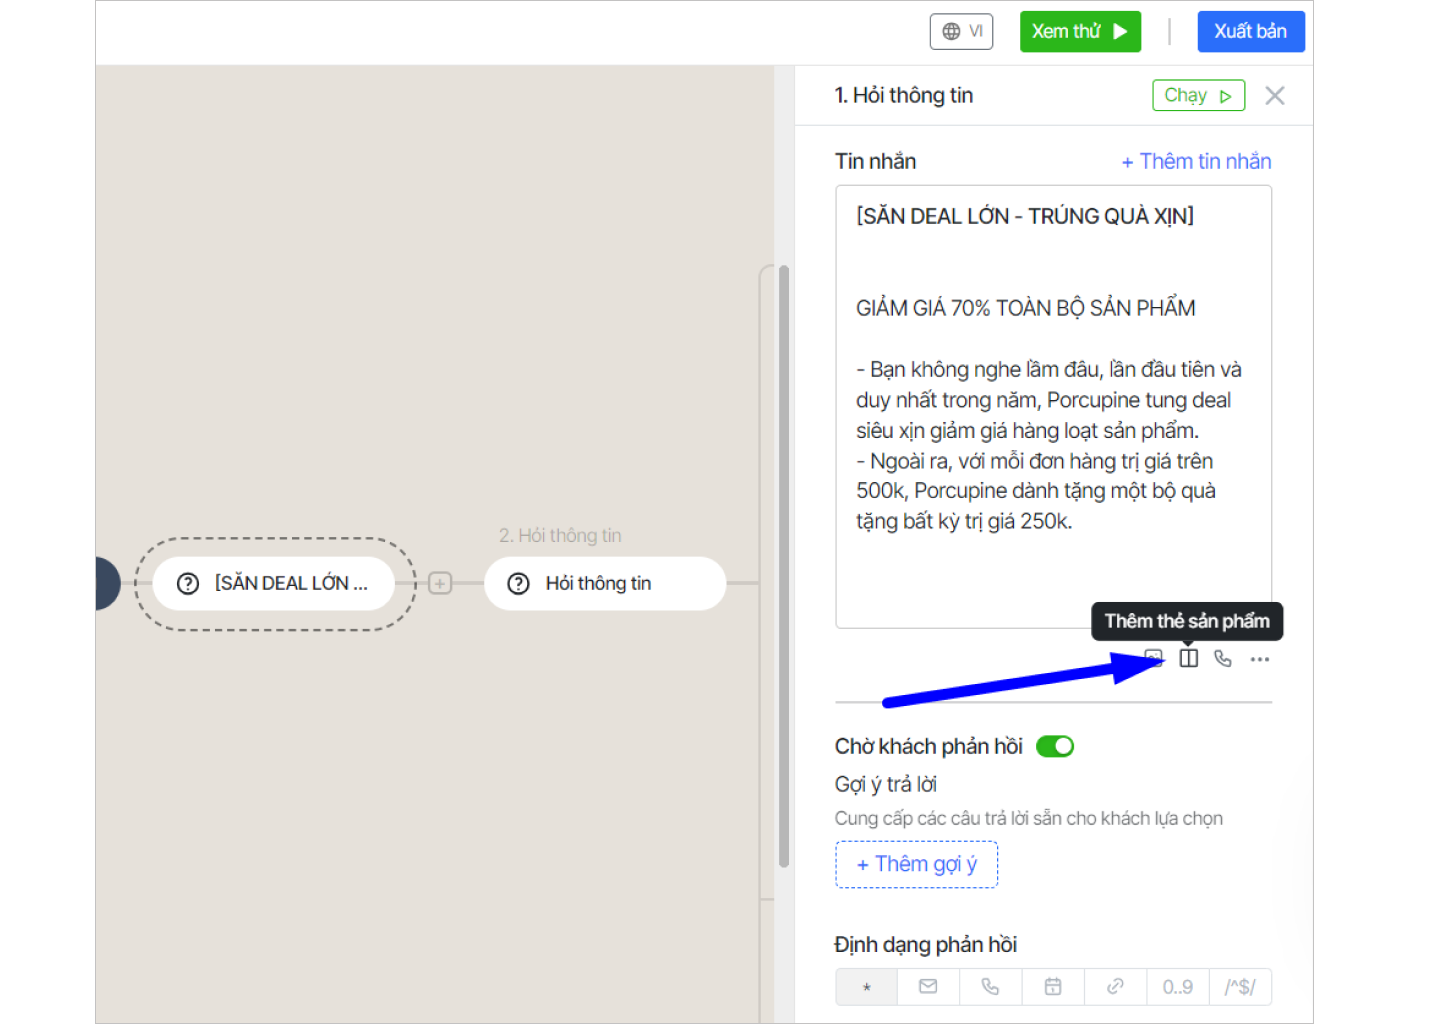Select the regex /^$/ format option
1440x1024 pixels.
pyautogui.click(x=1240, y=987)
